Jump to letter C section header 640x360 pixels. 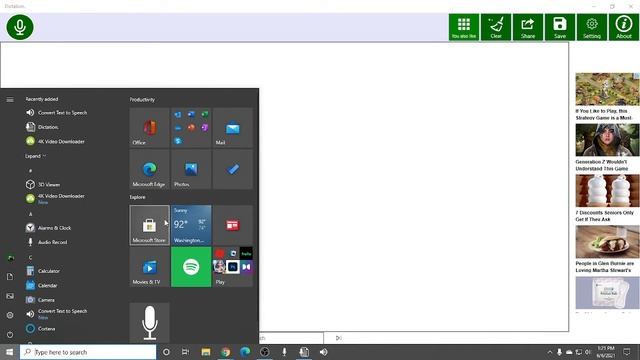30,257
